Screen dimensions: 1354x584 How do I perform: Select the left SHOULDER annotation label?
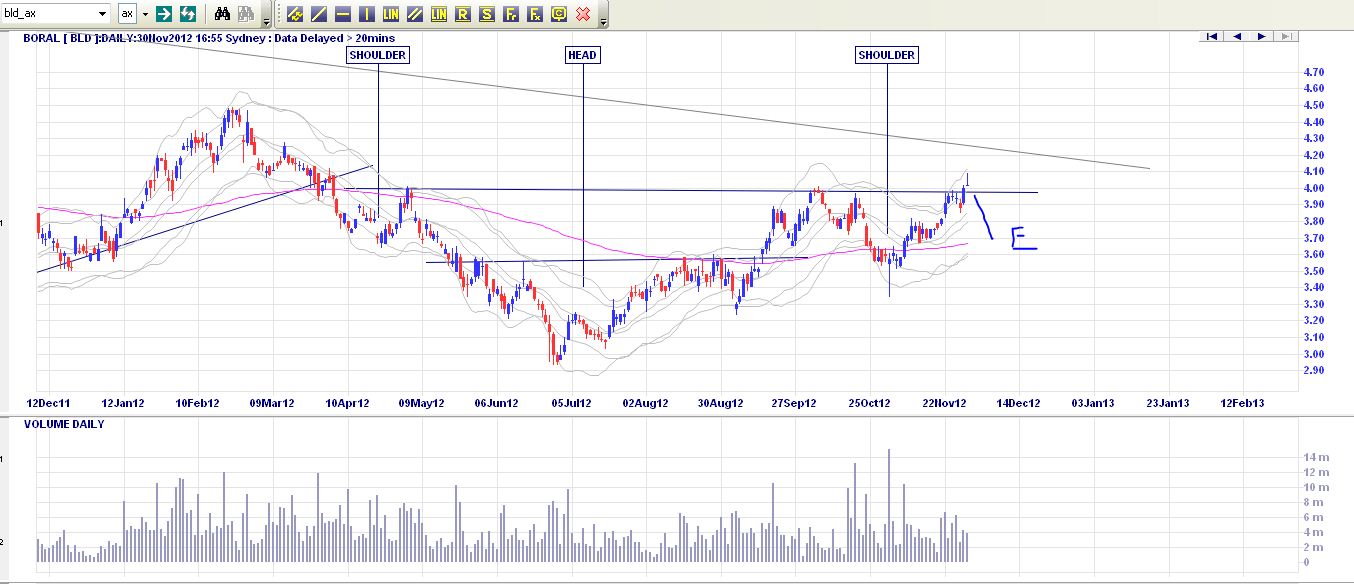378,55
